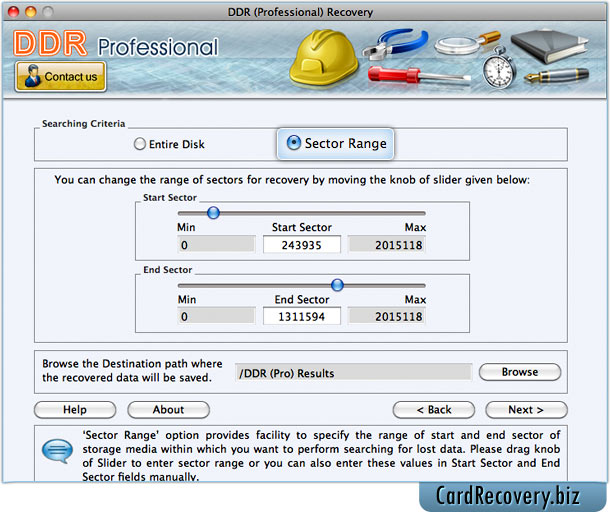610x512 pixels.
Task: Click the Start Sector slider track right end
Action: coord(423,213)
